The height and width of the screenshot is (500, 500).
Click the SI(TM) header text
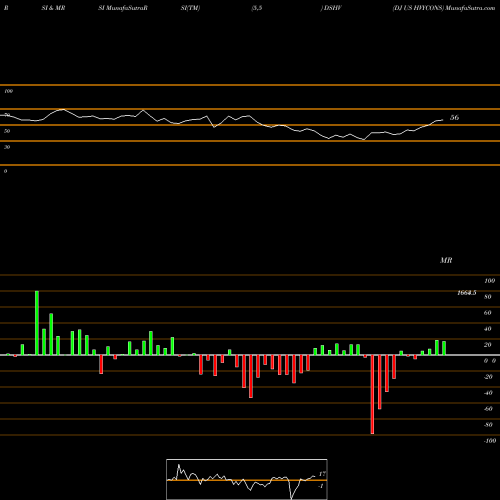point(190,8)
